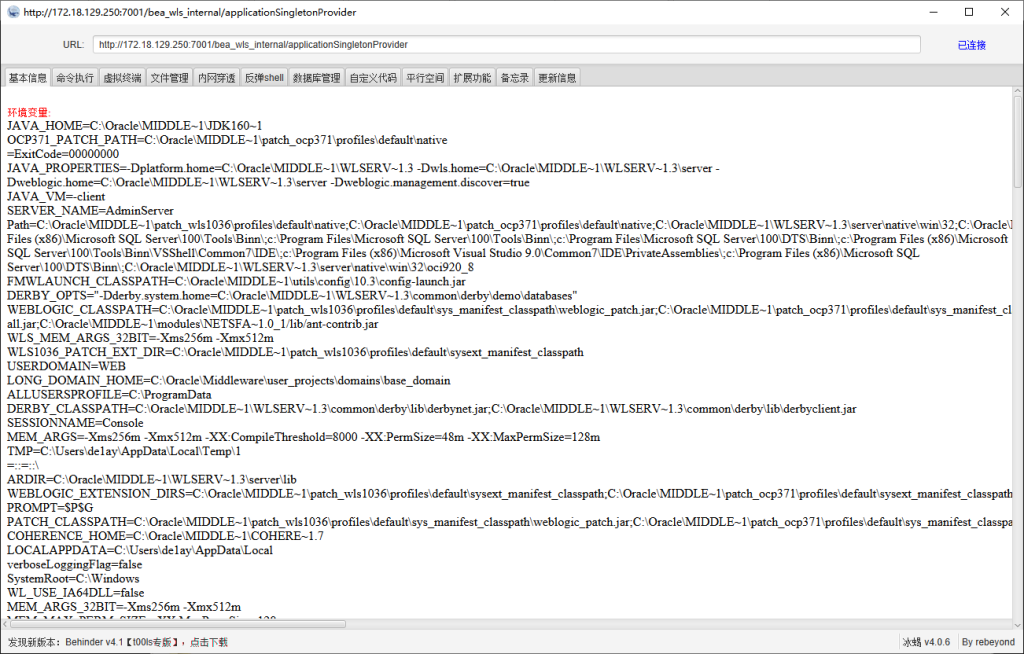Click the DERBY_OPTS line
Viewport: 1024px width, 654px height.
(292, 295)
